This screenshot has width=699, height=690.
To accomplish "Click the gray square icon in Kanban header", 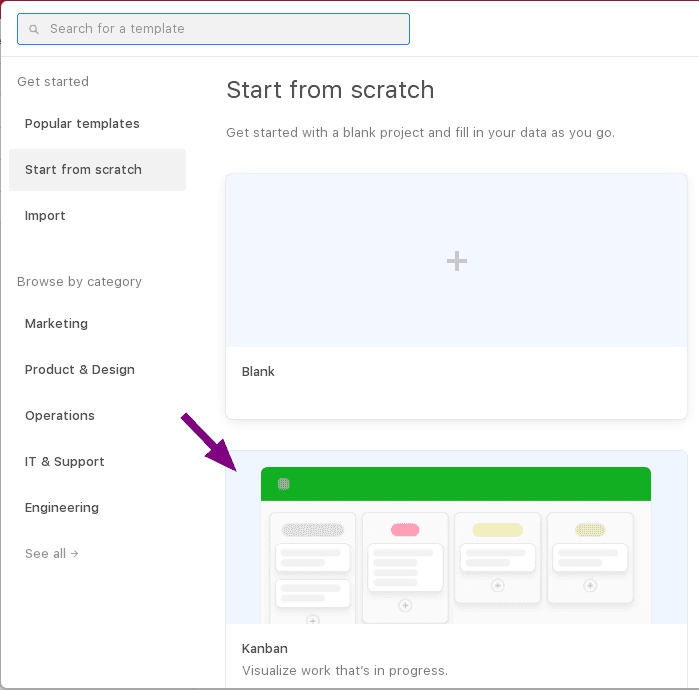I will 284,484.
